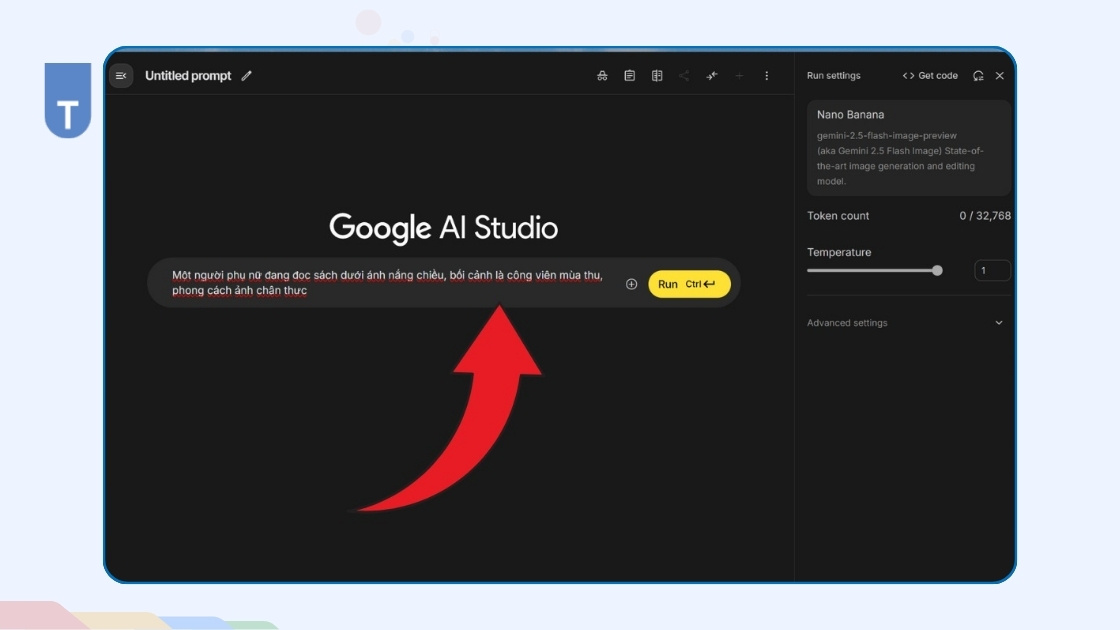1120x630 pixels.
Task: Click inside the Vietnamese prompt text box
Action: click(x=380, y=283)
